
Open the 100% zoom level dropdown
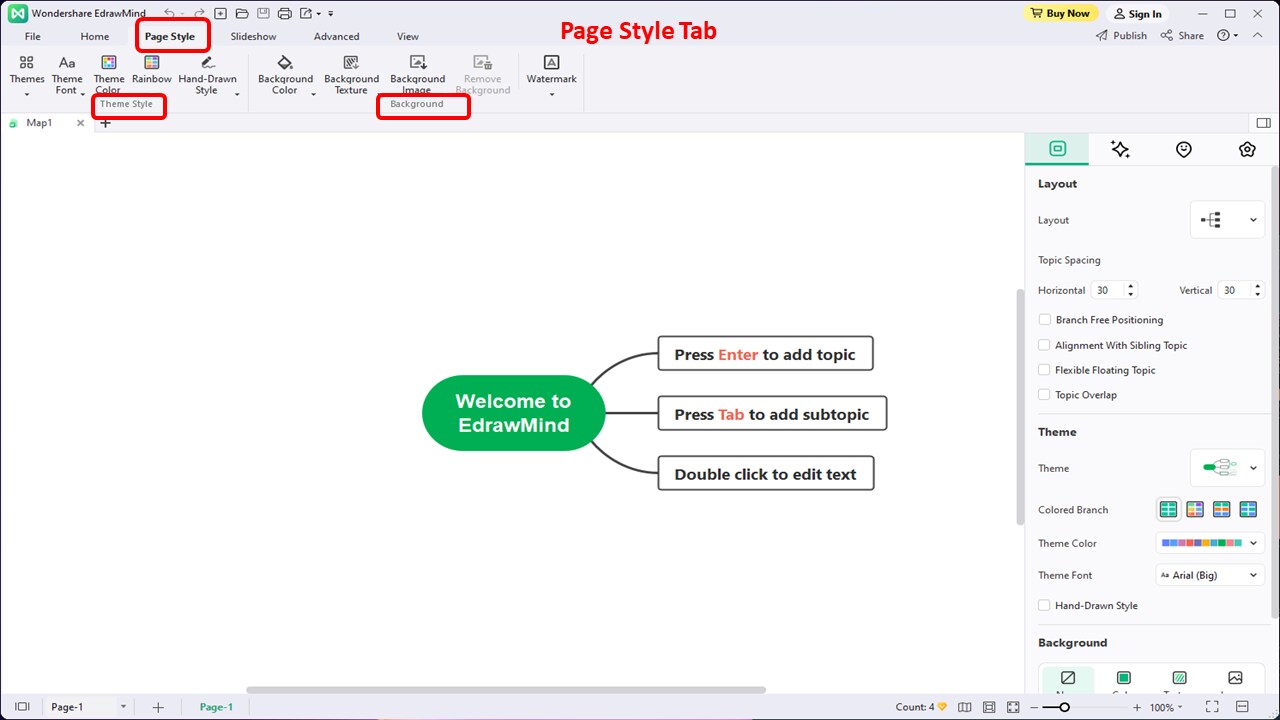tap(1165, 707)
